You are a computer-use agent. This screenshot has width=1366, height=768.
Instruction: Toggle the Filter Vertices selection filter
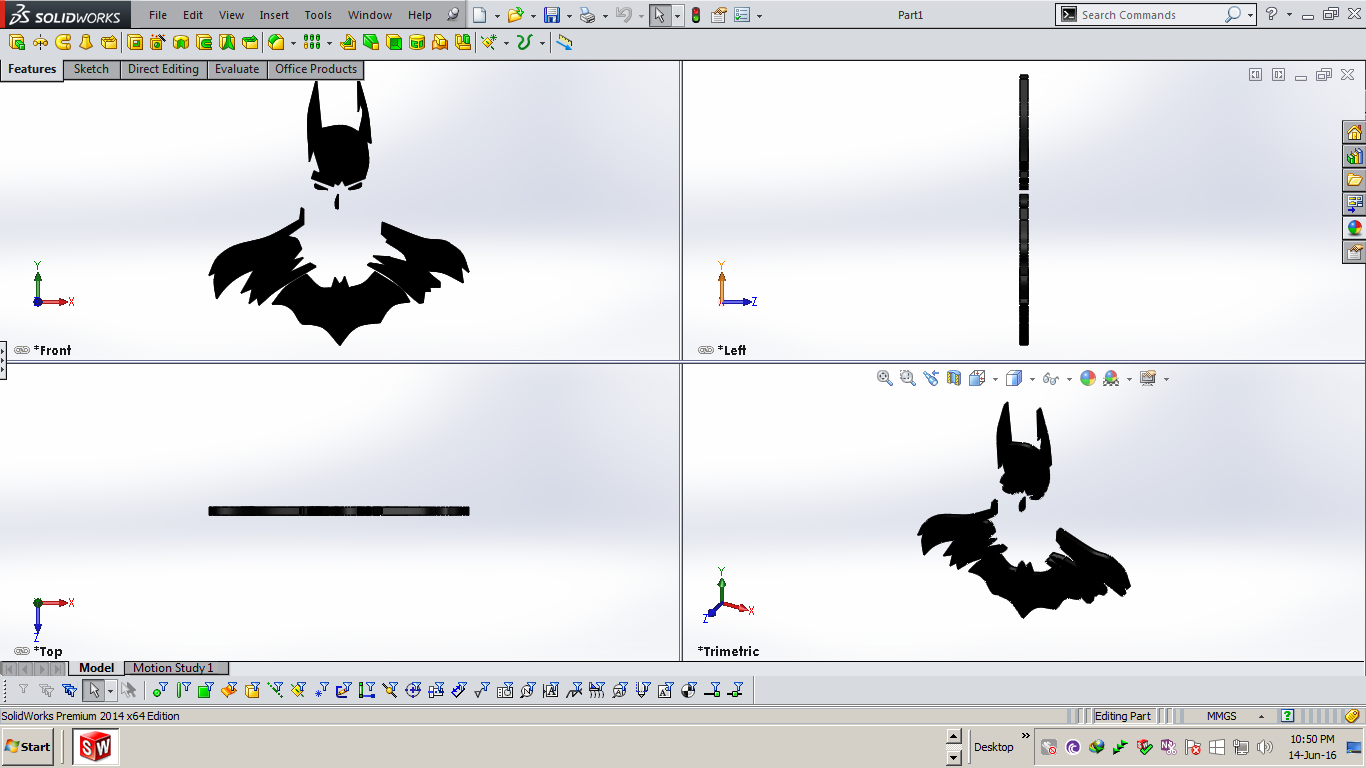[x=161, y=690]
